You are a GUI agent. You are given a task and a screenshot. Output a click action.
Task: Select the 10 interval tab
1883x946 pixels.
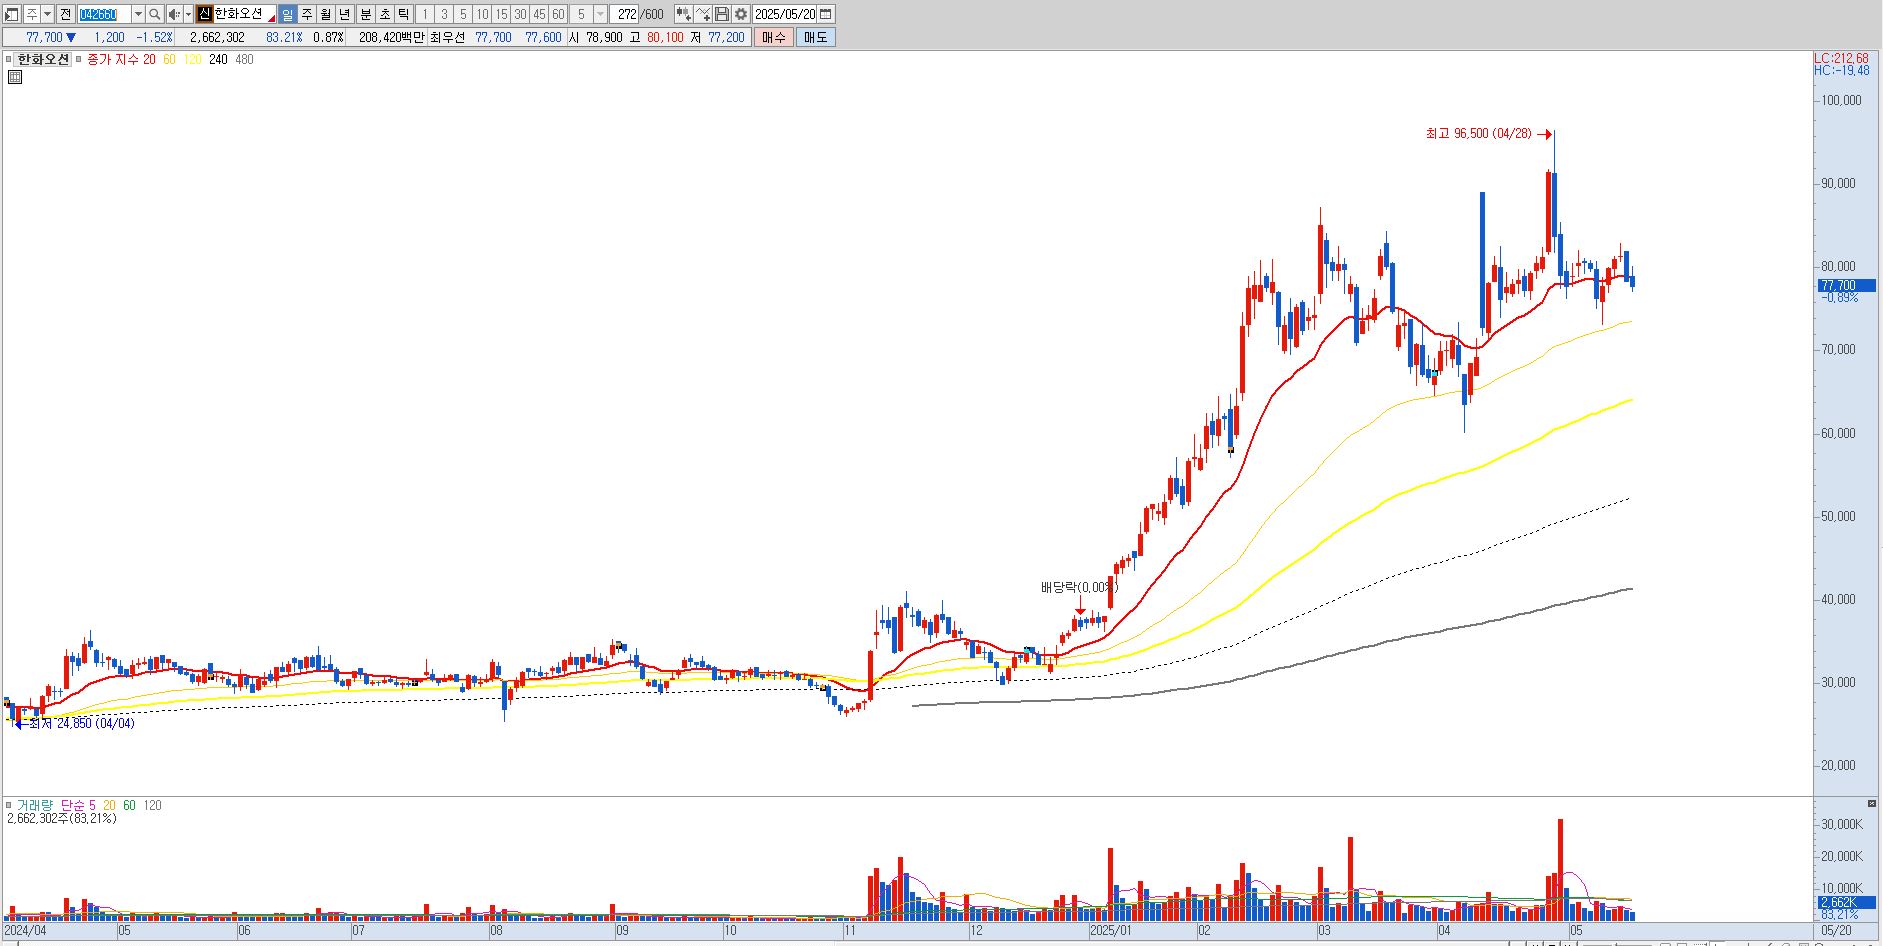coord(482,14)
